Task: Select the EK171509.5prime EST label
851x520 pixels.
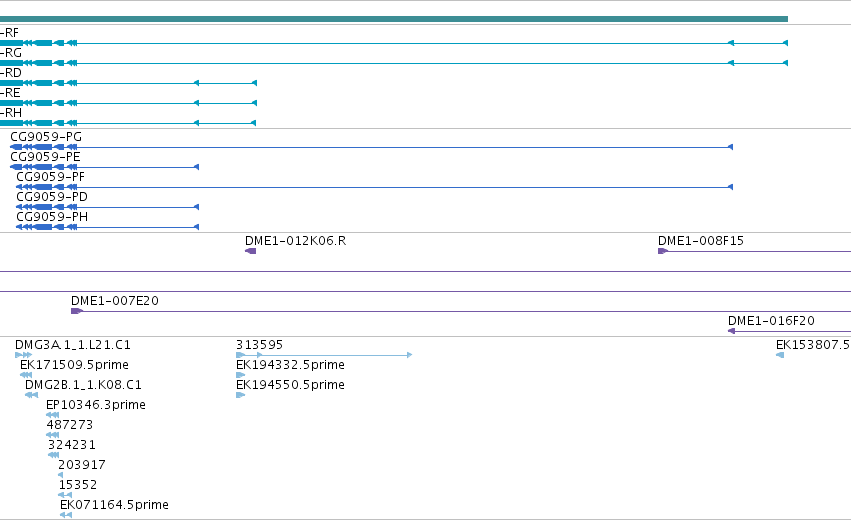Action: point(74,365)
